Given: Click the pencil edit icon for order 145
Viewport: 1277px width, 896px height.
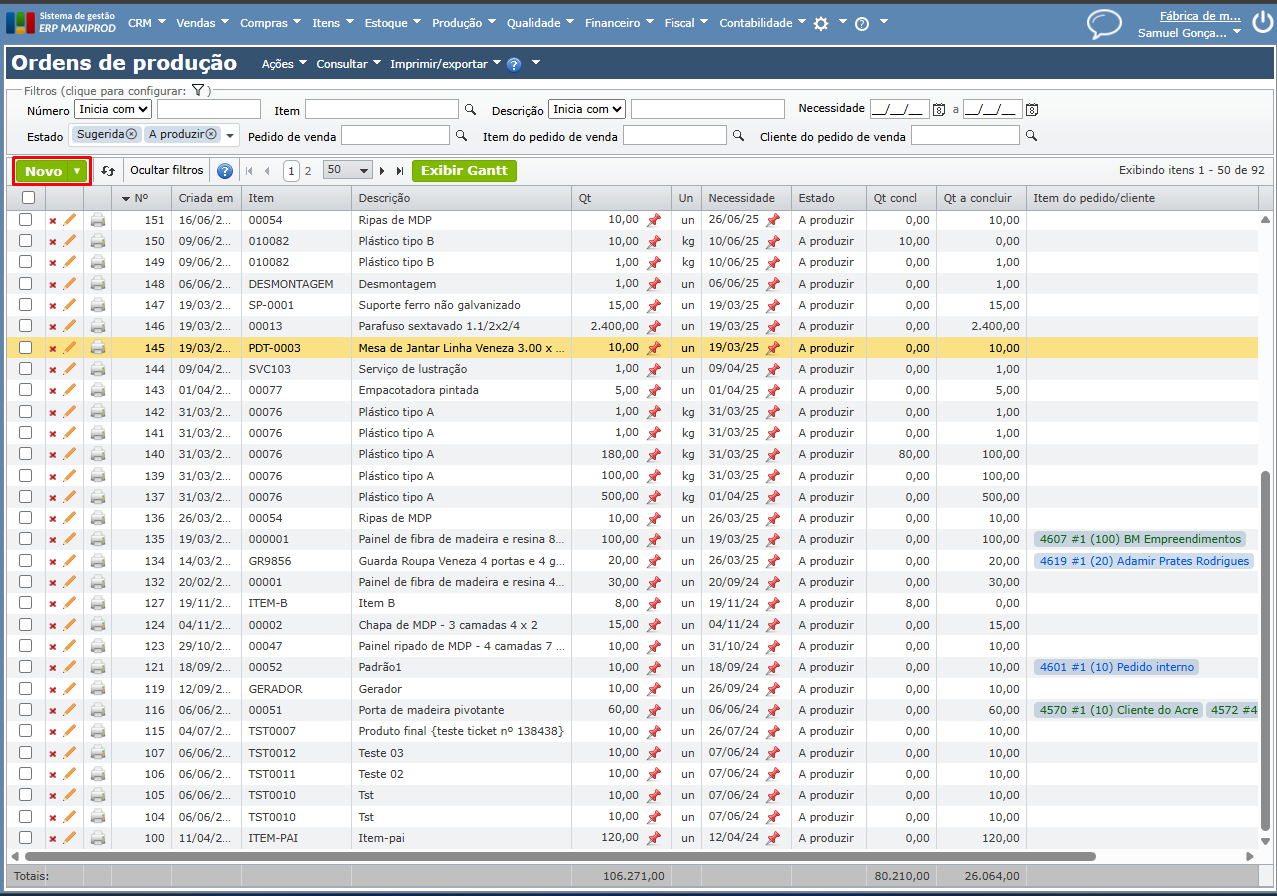Looking at the screenshot, I should (69, 347).
